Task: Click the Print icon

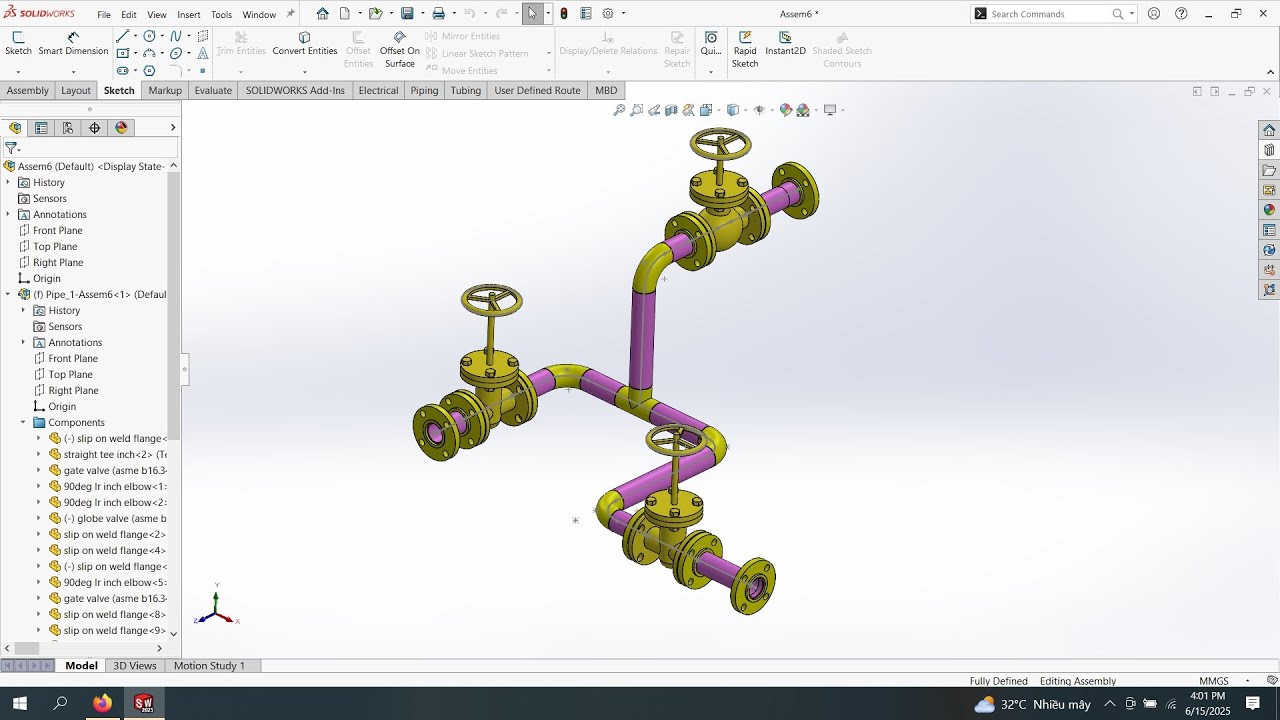Action: point(438,13)
